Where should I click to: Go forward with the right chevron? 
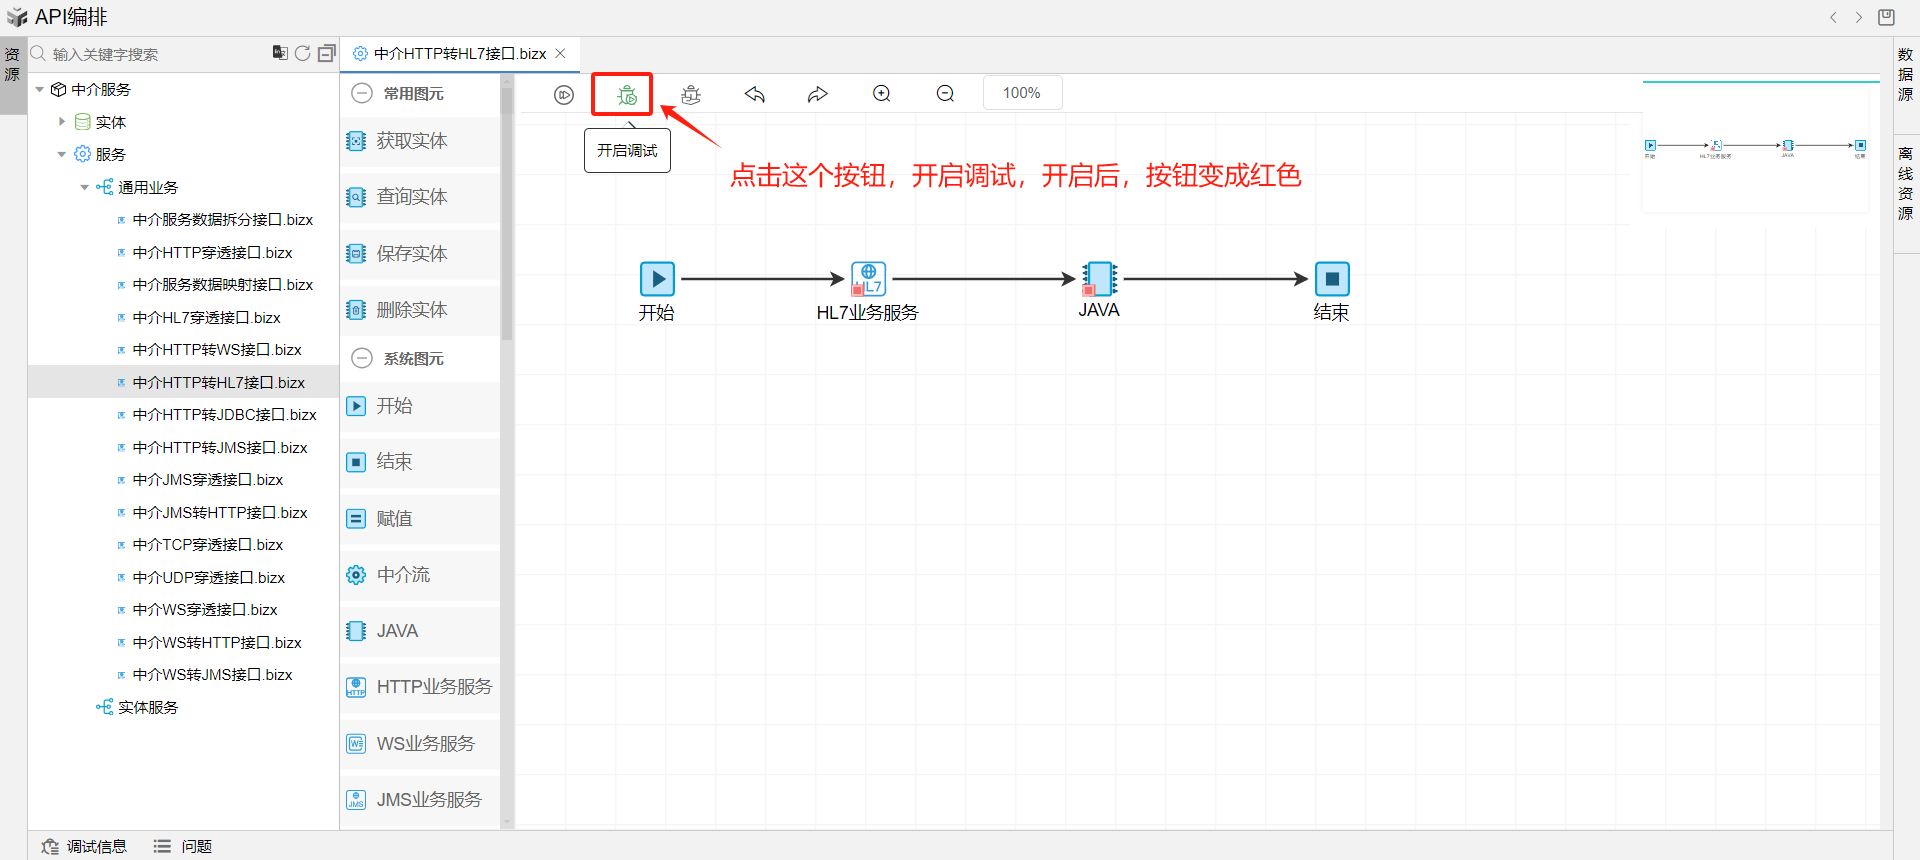(x=1859, y=17)
